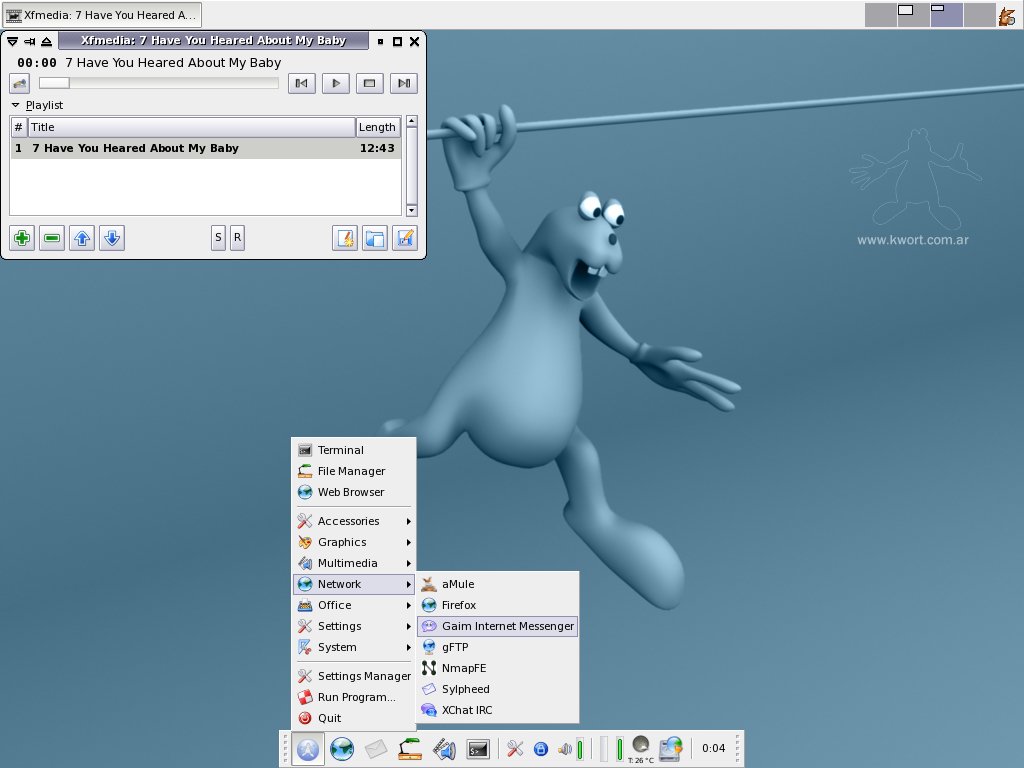Image resolution: width=1024 pixels, height=768 pixels.
Task: Toggle repeat with the R button
Action: pos(237,238)
